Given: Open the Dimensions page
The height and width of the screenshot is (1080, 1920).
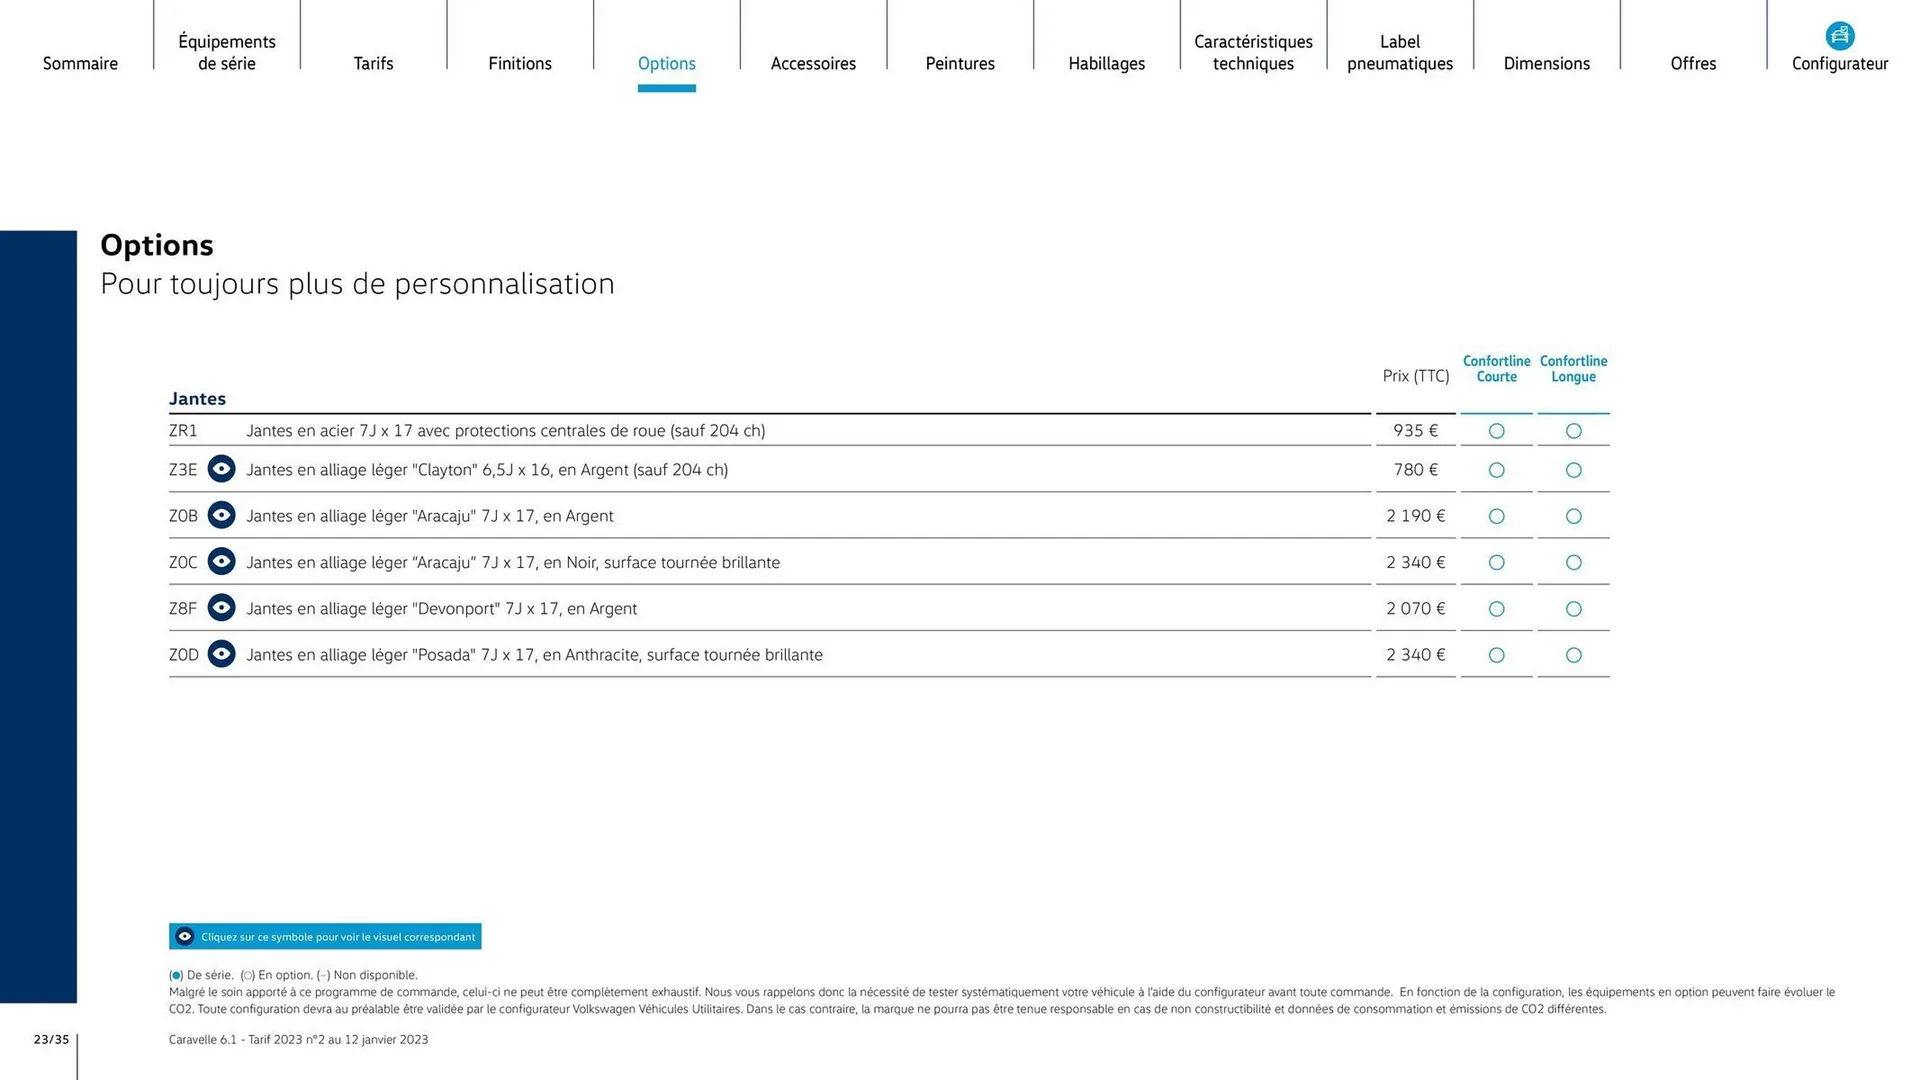Looking at the screenshot, I should (x=1546, y=63).
